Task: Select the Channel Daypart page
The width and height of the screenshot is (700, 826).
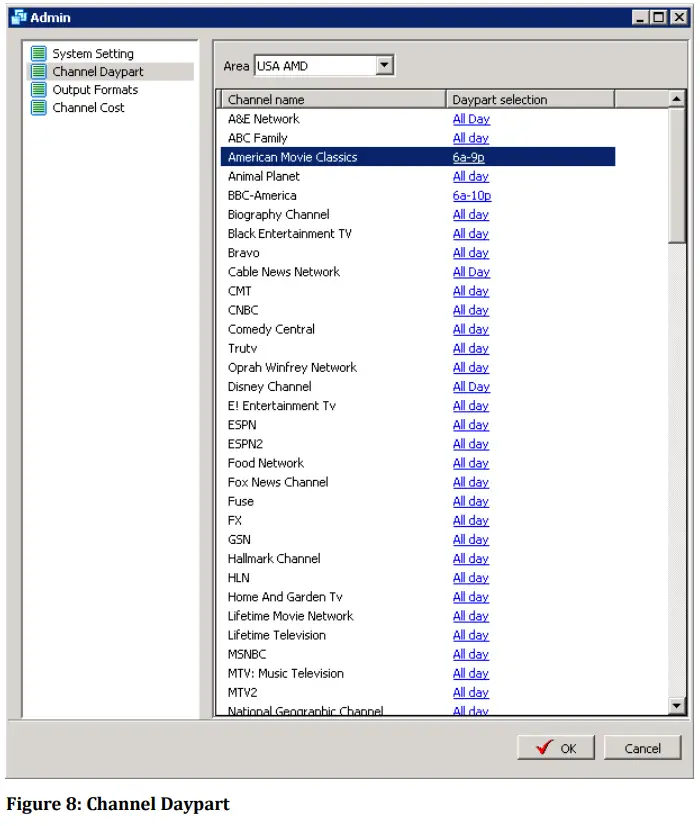Action: tap(97, 72)
